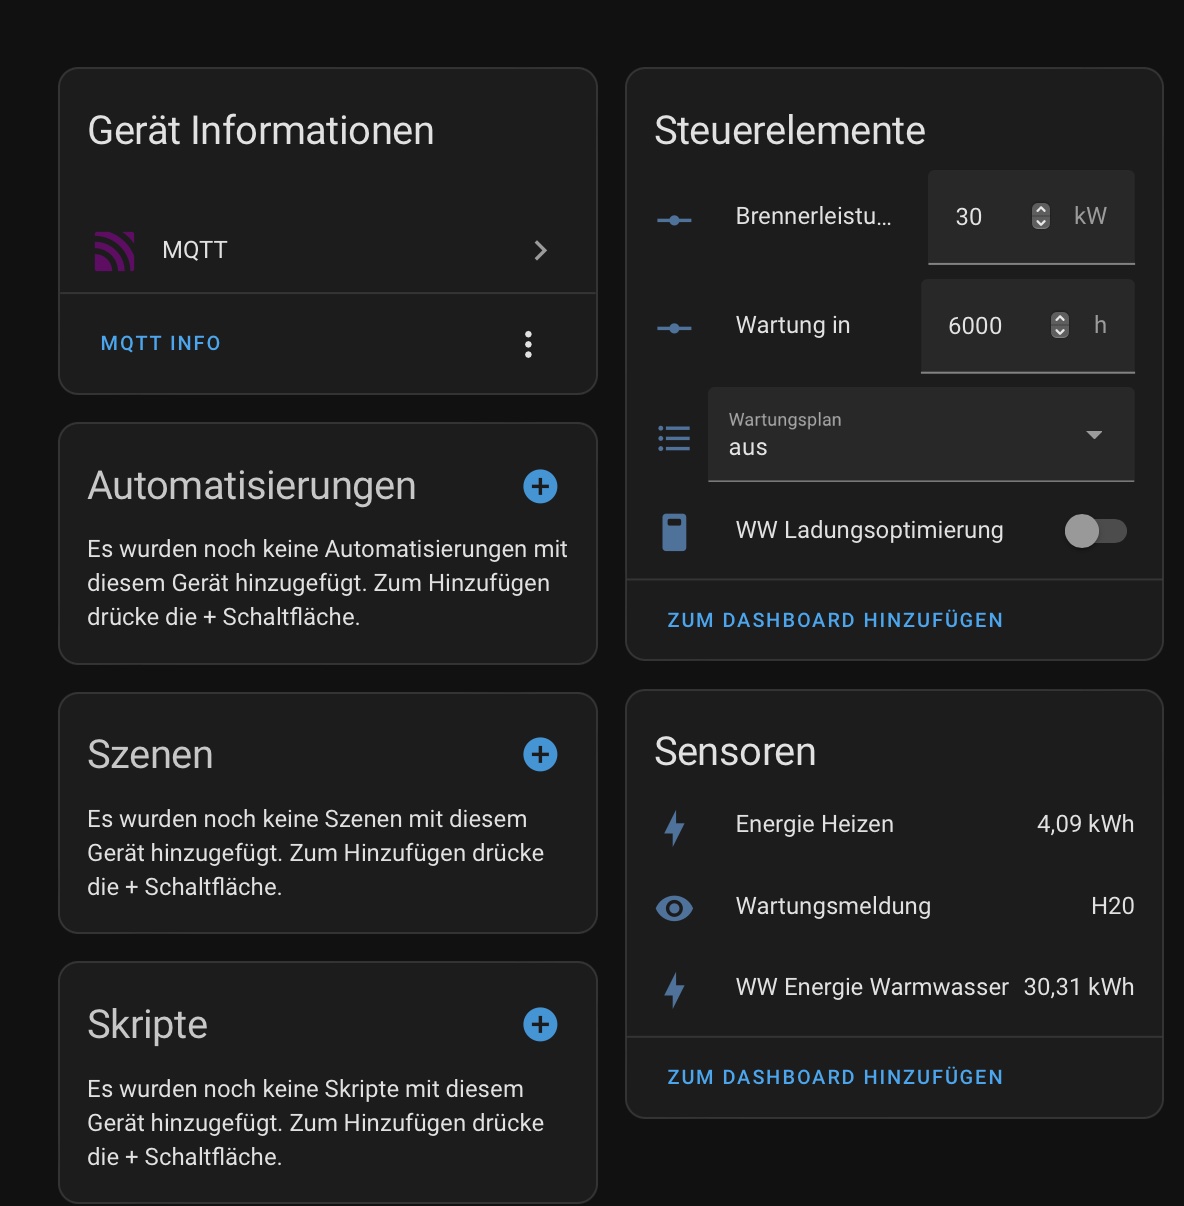Open the MQTT INFO link
This screenshot has height=1206, width=1184.
click(160, 343)
